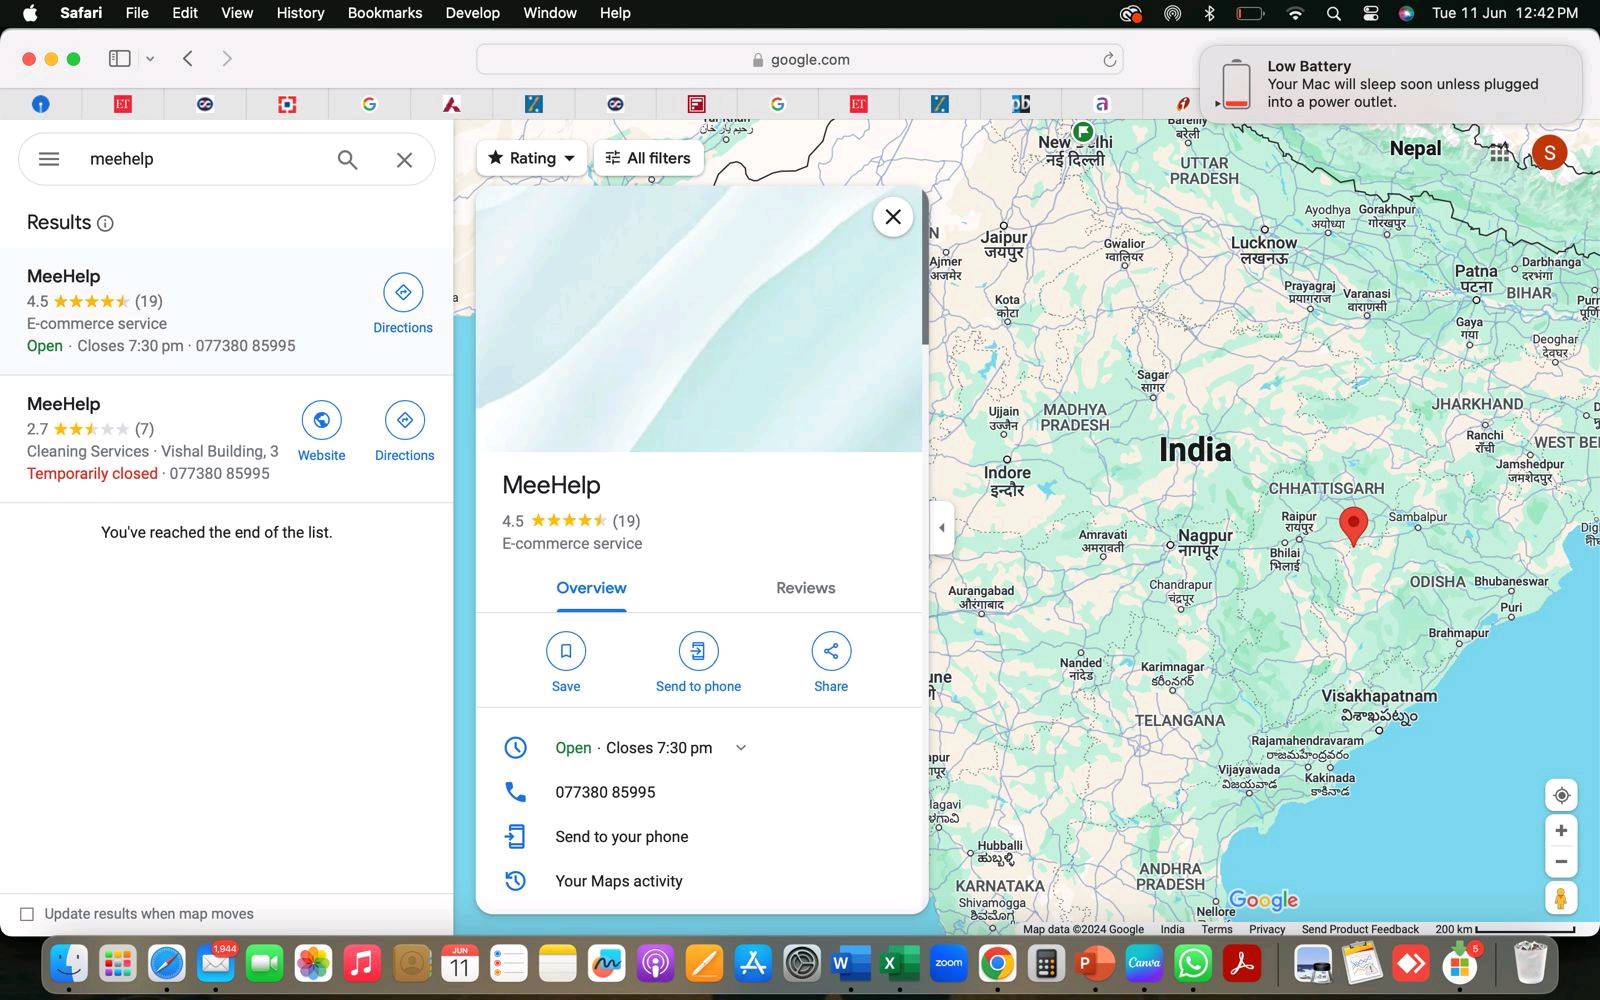Click the search magnifier icon in Maps
The width and height of the screenshot is (1600, 1000).
(347, 159)
